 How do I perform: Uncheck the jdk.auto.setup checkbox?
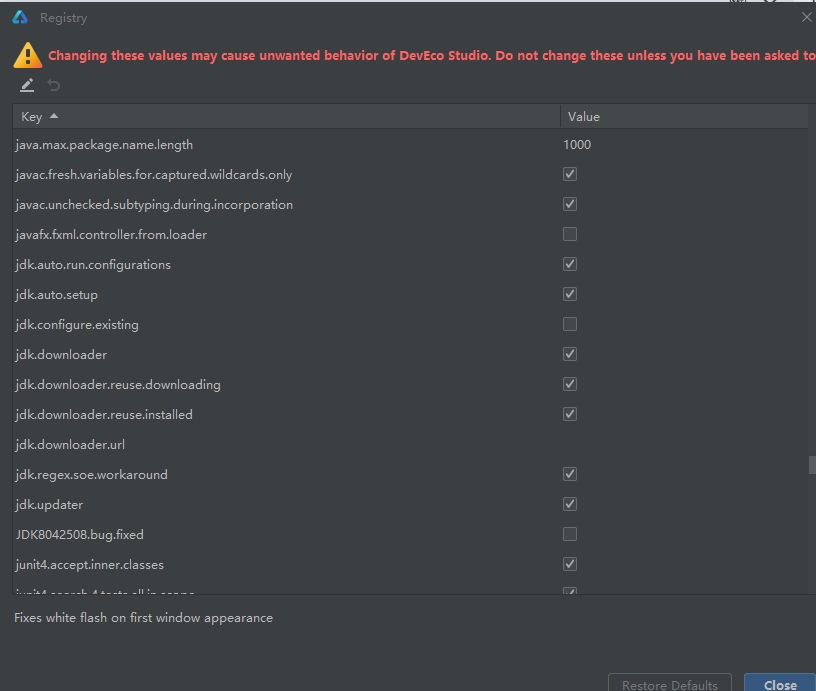pyautogui.click(x=570, y=294)
